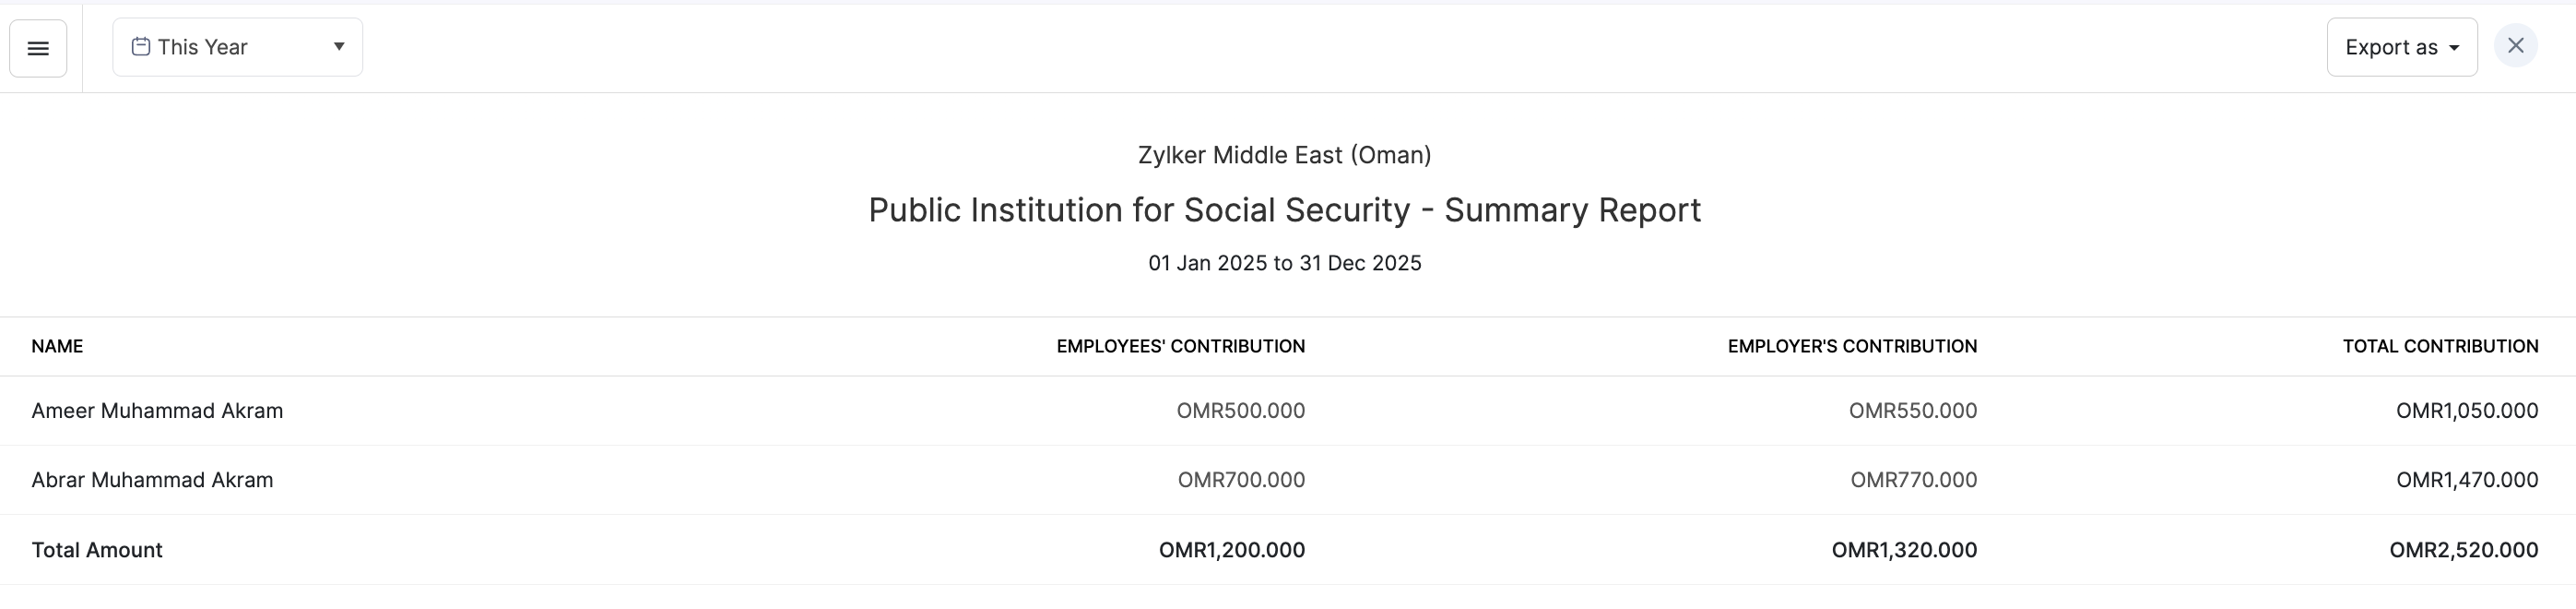Close the report with X icon
This screenshot has height=609, width=2576.
[2515, 46]
